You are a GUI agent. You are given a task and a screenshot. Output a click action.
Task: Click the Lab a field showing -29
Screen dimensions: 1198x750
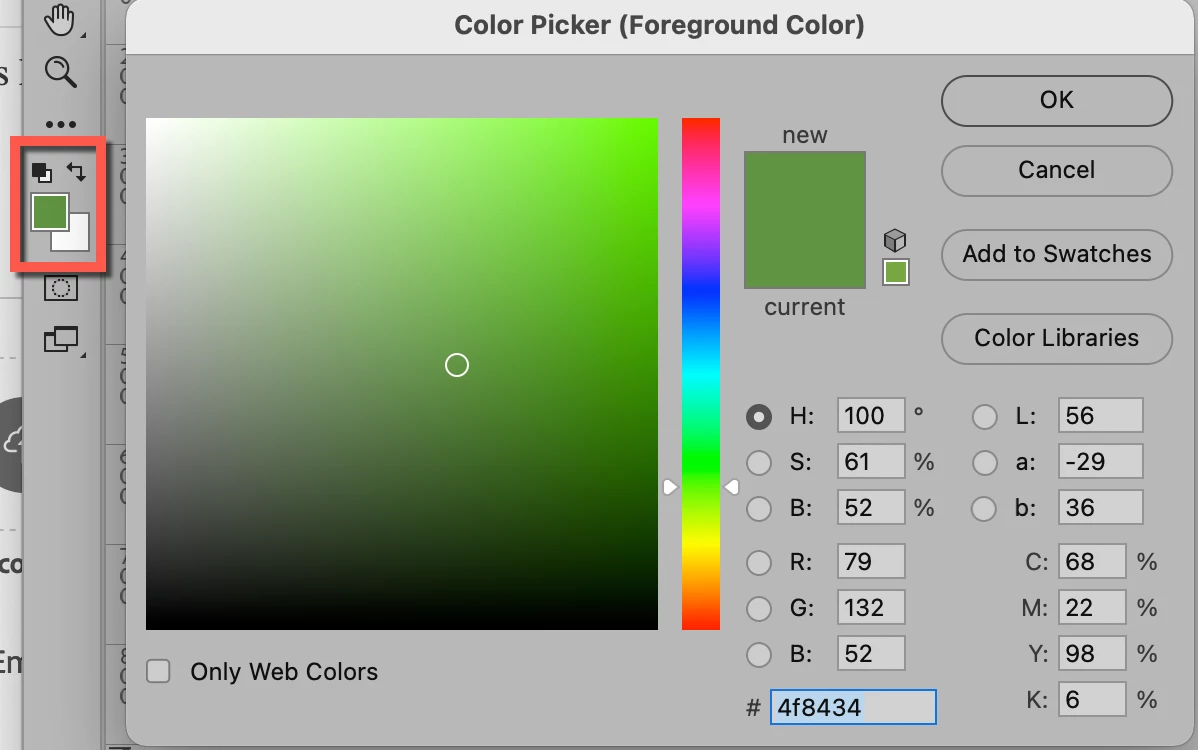point(1100,461)
